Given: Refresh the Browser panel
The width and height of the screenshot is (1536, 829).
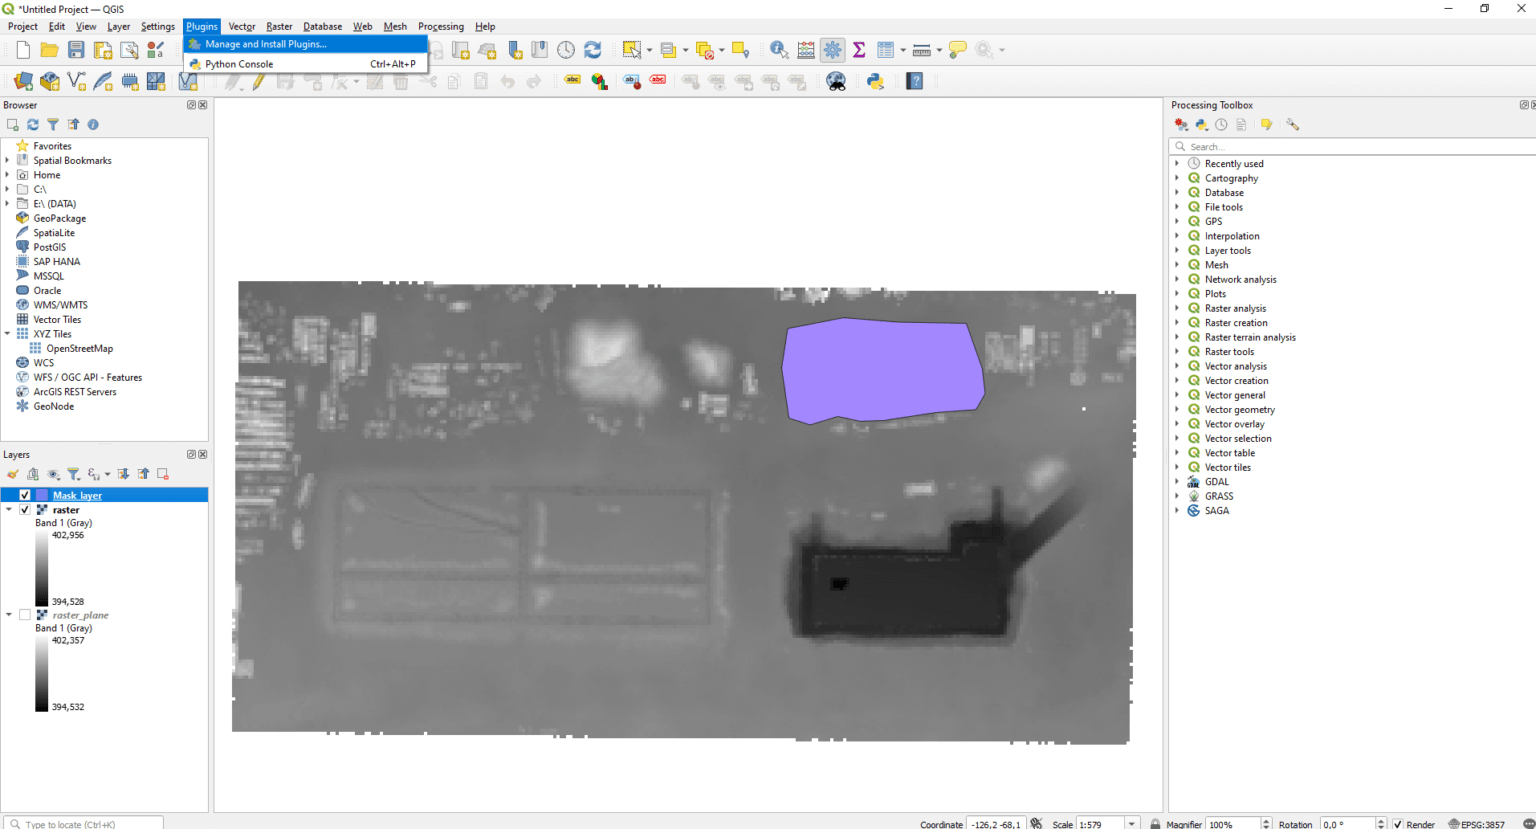Looking at the screenshot, I should point(33,125).
